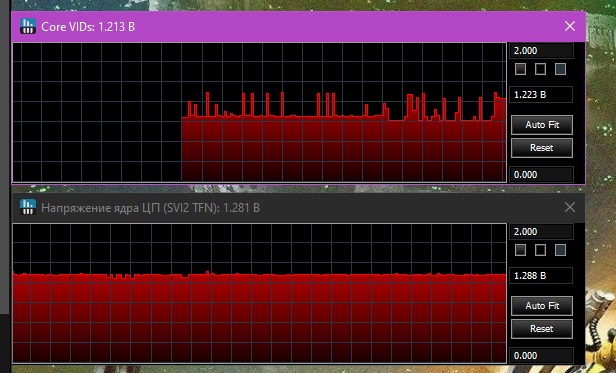This screenshot has width=616, height=373.
Task: Click inside the Core VIDs voltage graph
Action: pyautogui.click(x=259, y=112)
